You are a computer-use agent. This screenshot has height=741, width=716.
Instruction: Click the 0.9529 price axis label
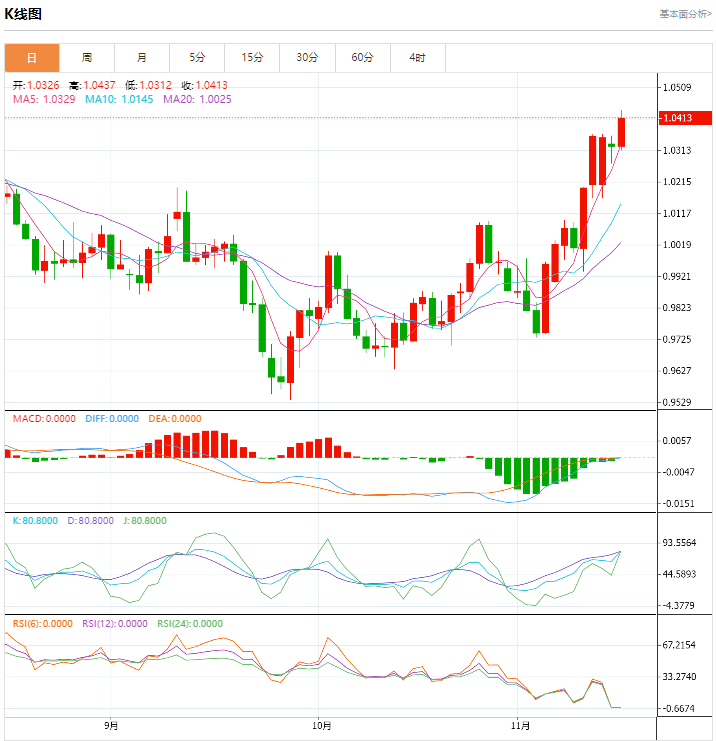click(x=677, y=402)
